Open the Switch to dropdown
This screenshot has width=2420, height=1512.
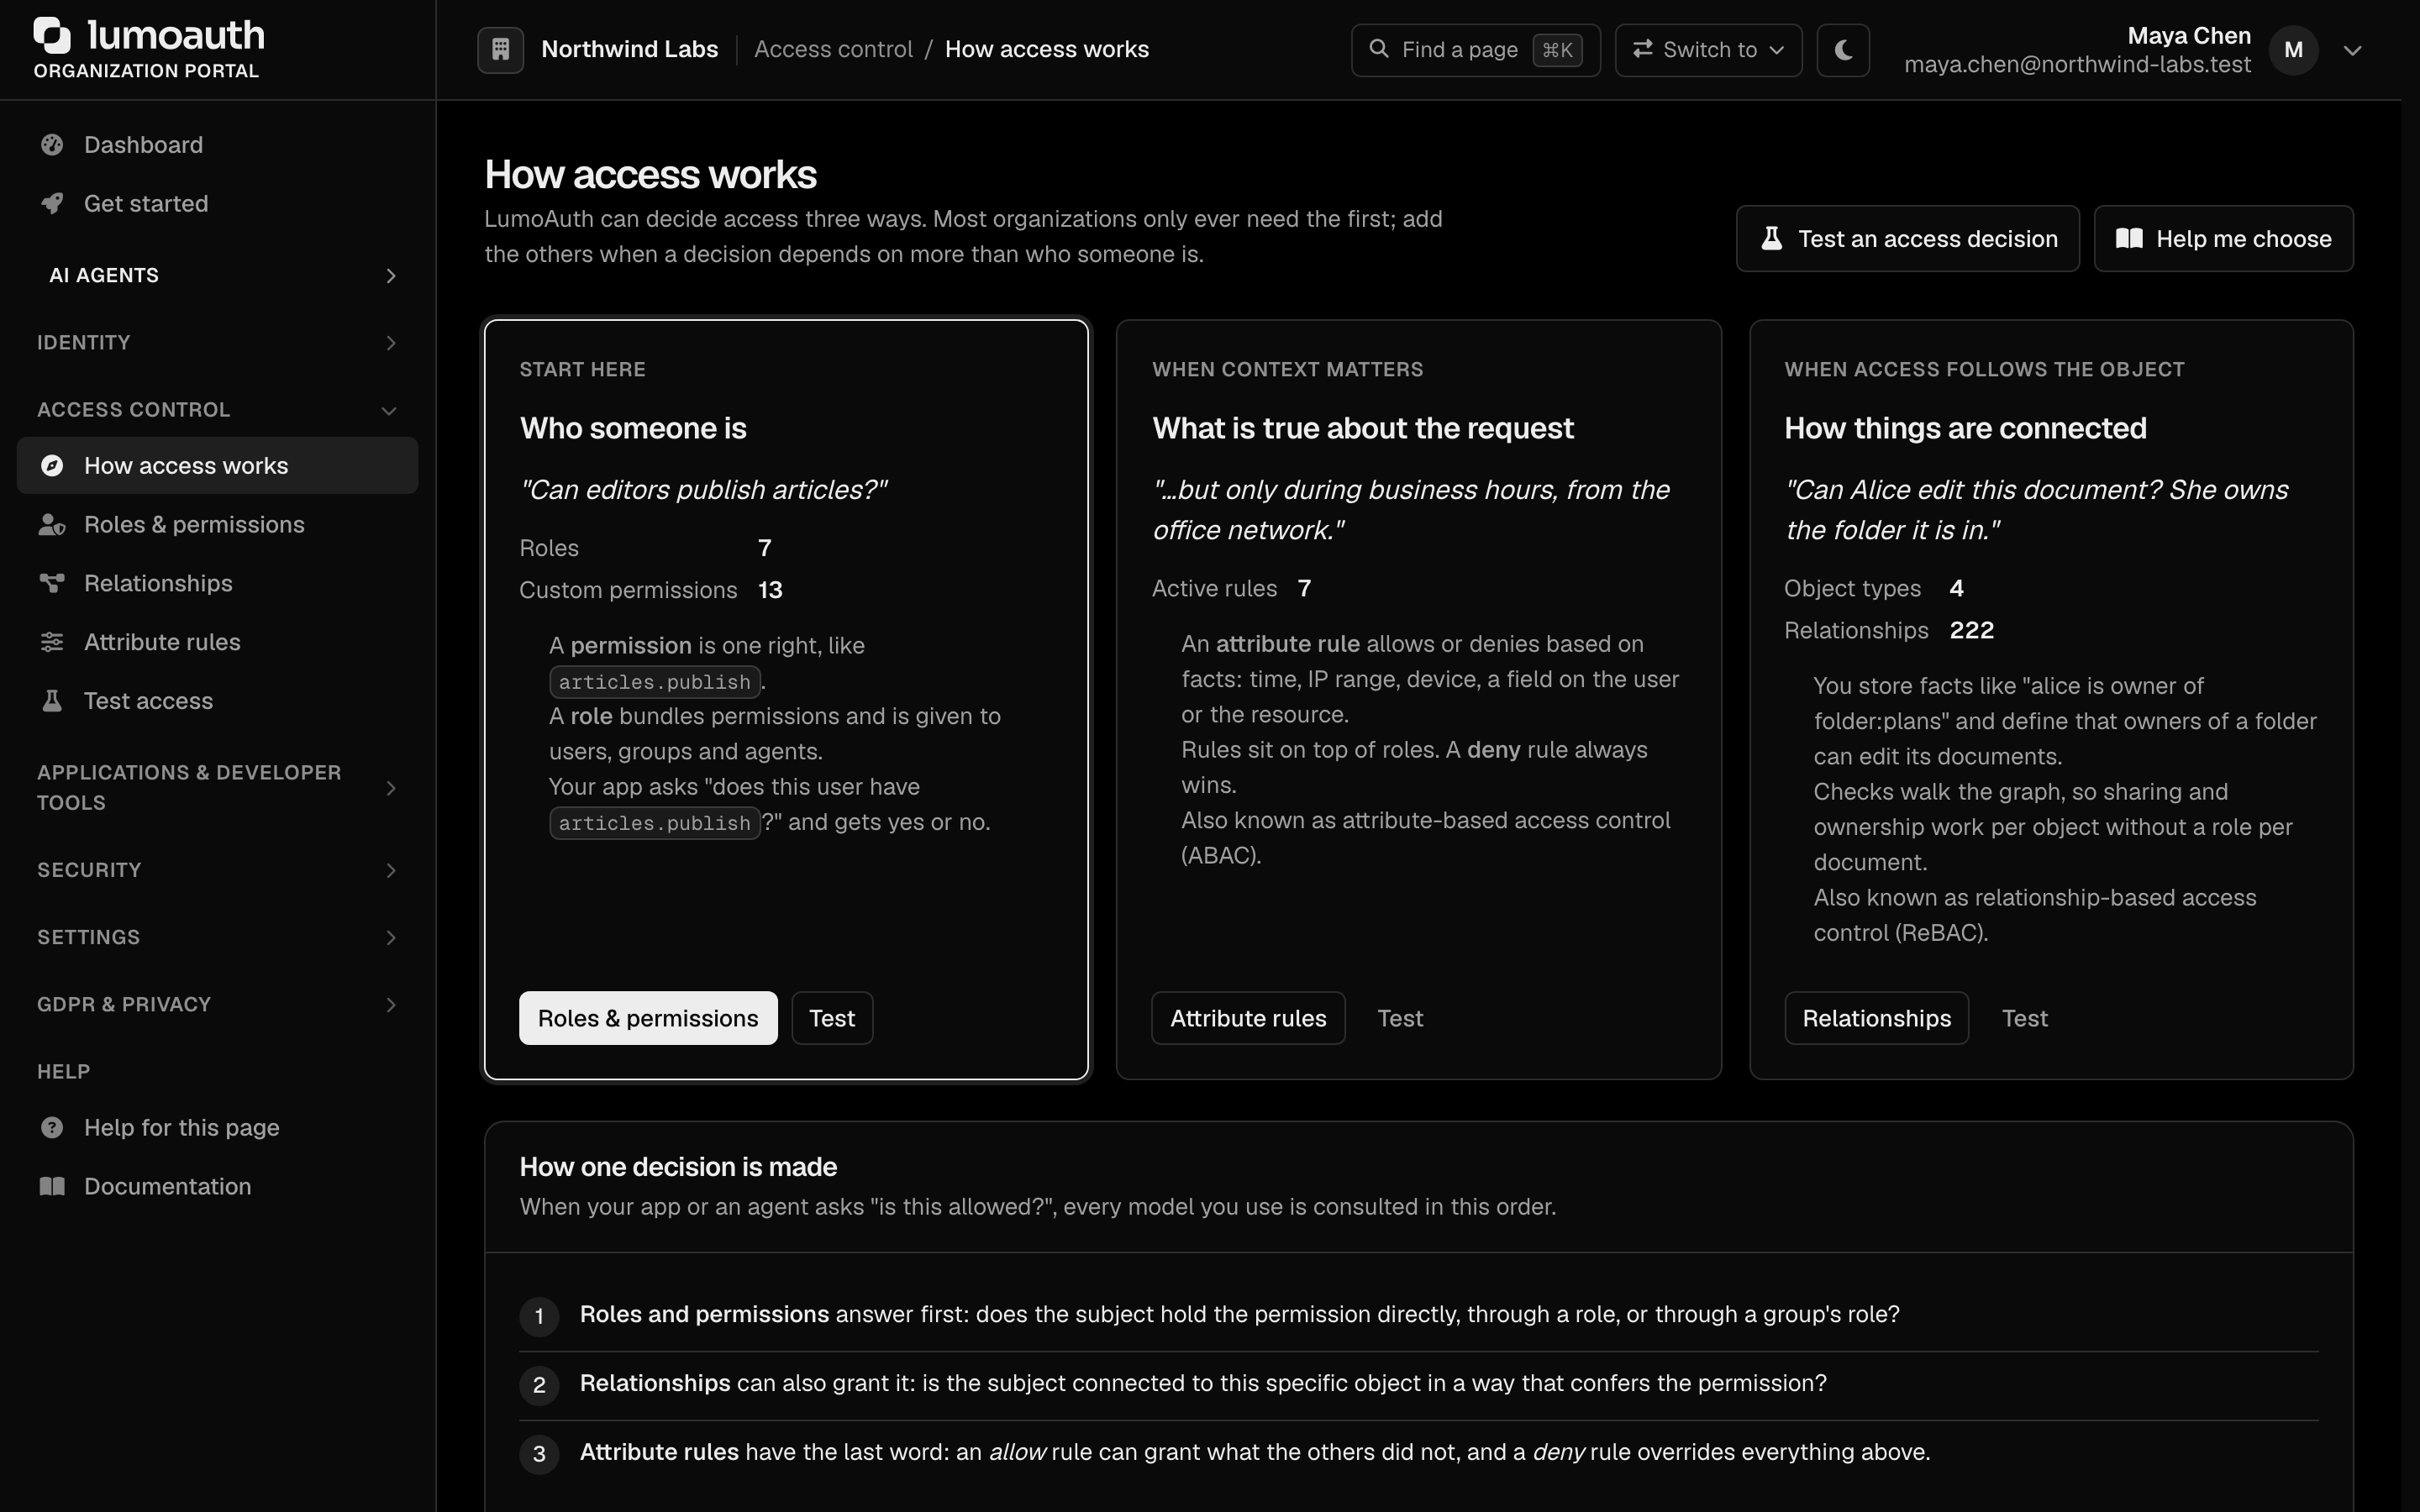pyautogui.click(x=1708, y=49)
